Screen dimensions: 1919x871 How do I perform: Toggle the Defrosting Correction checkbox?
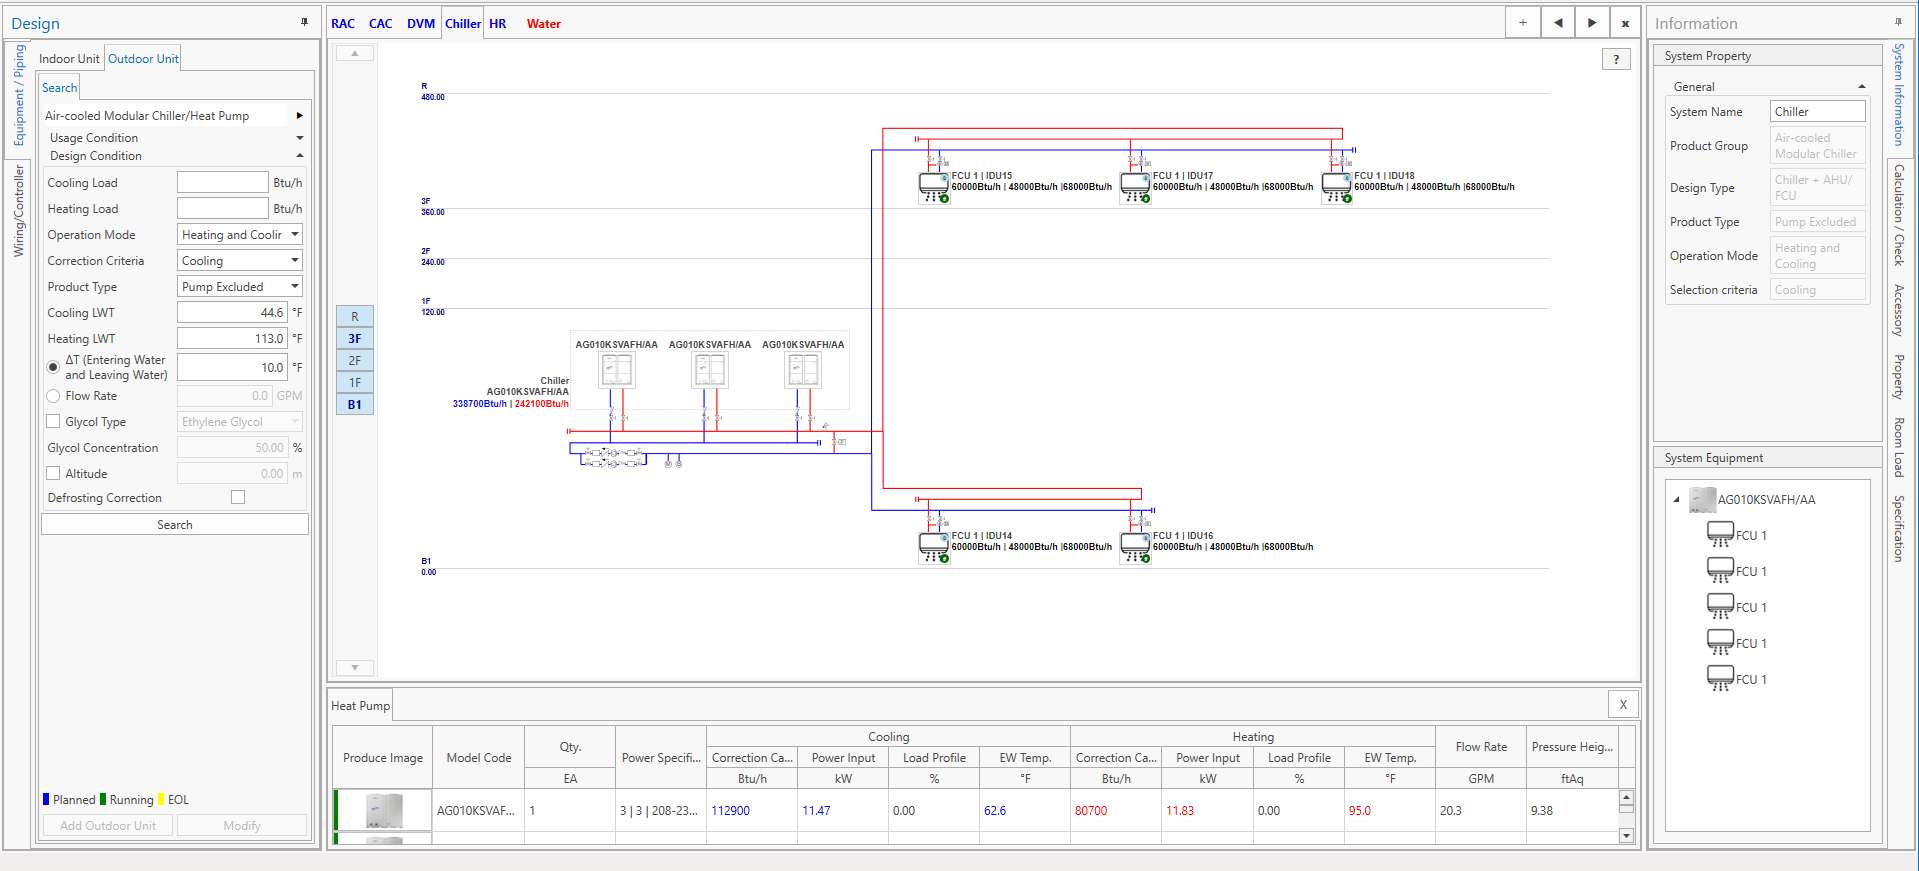pos(238,497)
